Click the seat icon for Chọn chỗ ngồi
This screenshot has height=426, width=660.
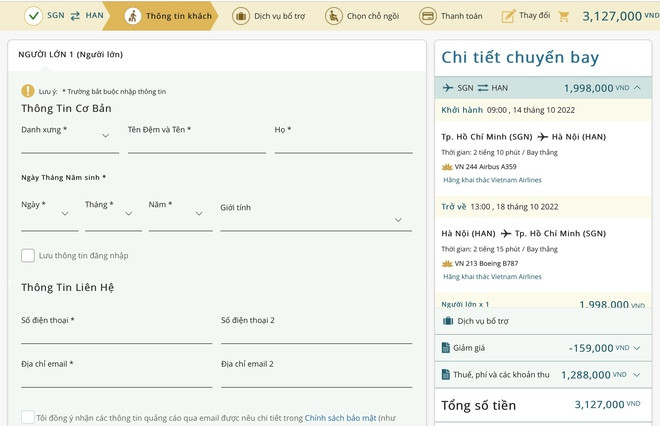(333, 16)
